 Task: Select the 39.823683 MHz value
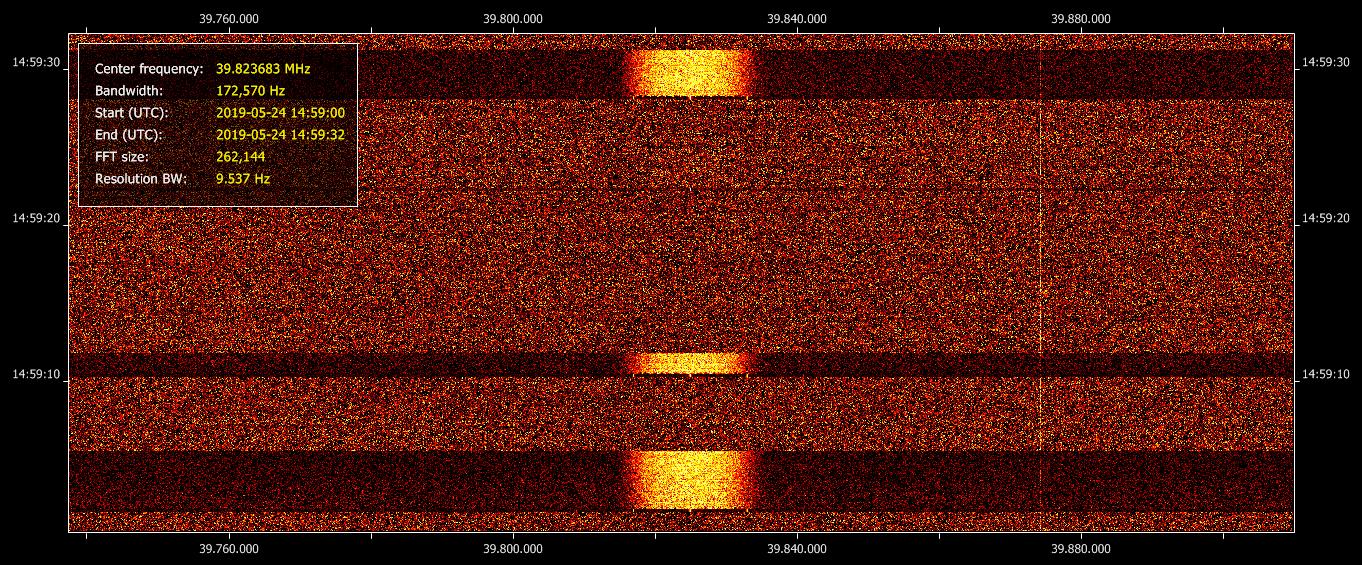pos(263,69)
